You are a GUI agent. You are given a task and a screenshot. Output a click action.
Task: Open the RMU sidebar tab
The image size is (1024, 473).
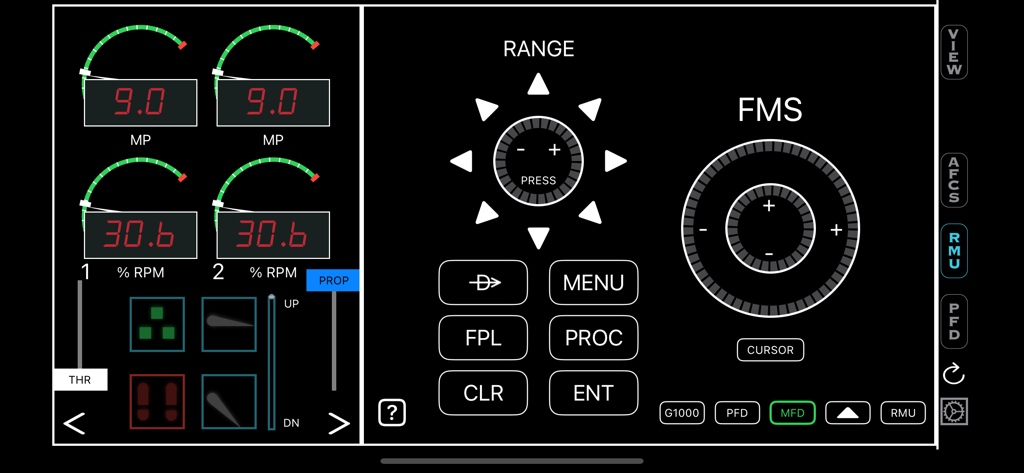[x=954, y=251]
